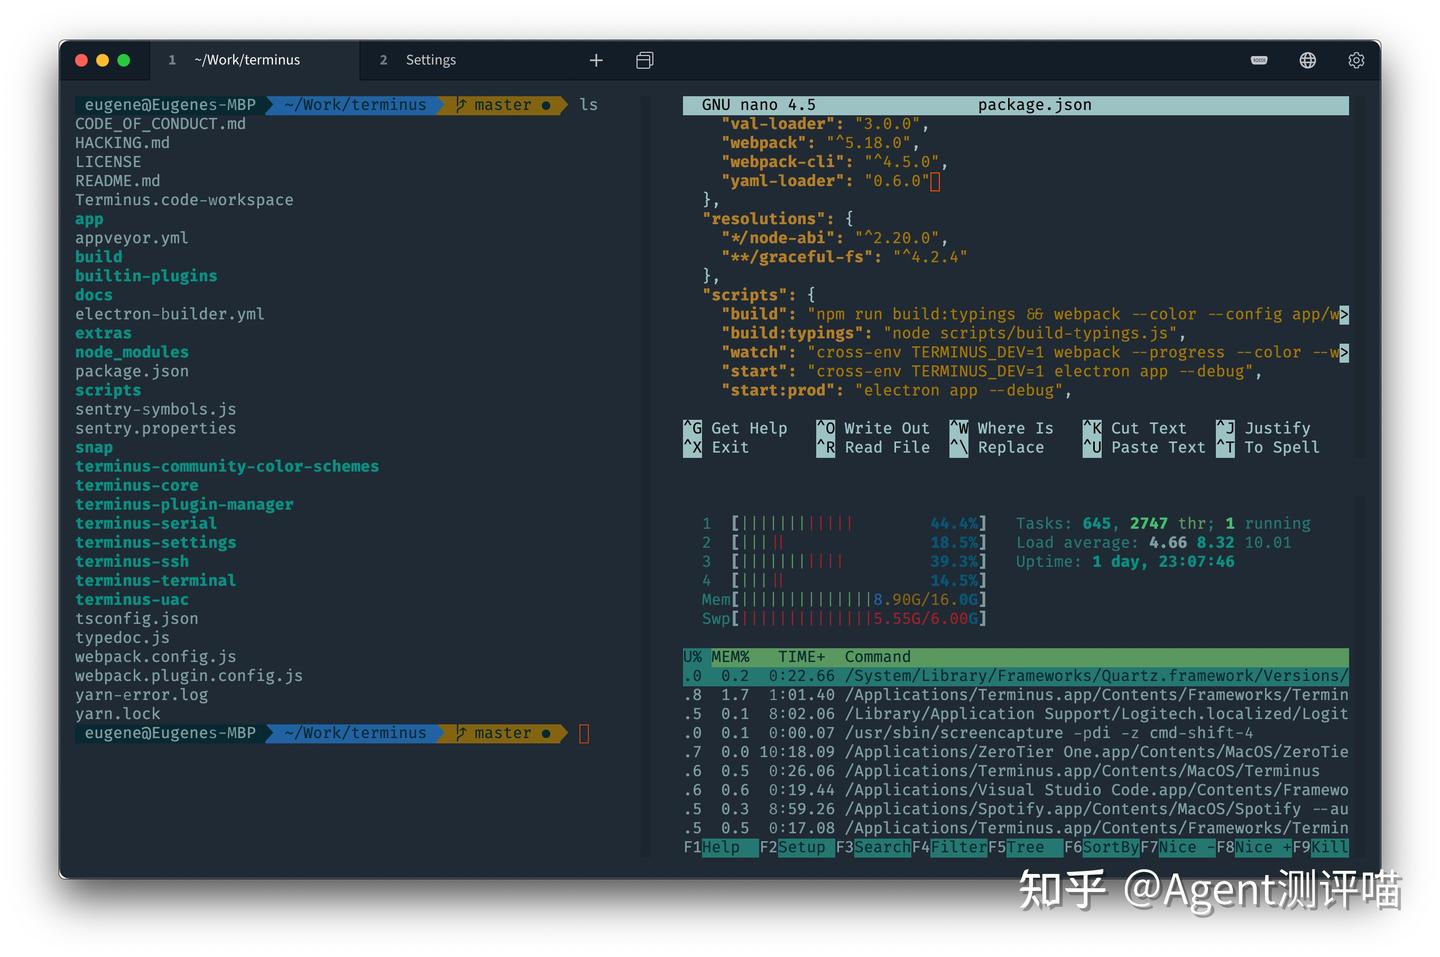The width and height of the screenshot is (1440, 957).
Task: Click electron-builder.yml in the ls output
Action: [x=170, y=314]
